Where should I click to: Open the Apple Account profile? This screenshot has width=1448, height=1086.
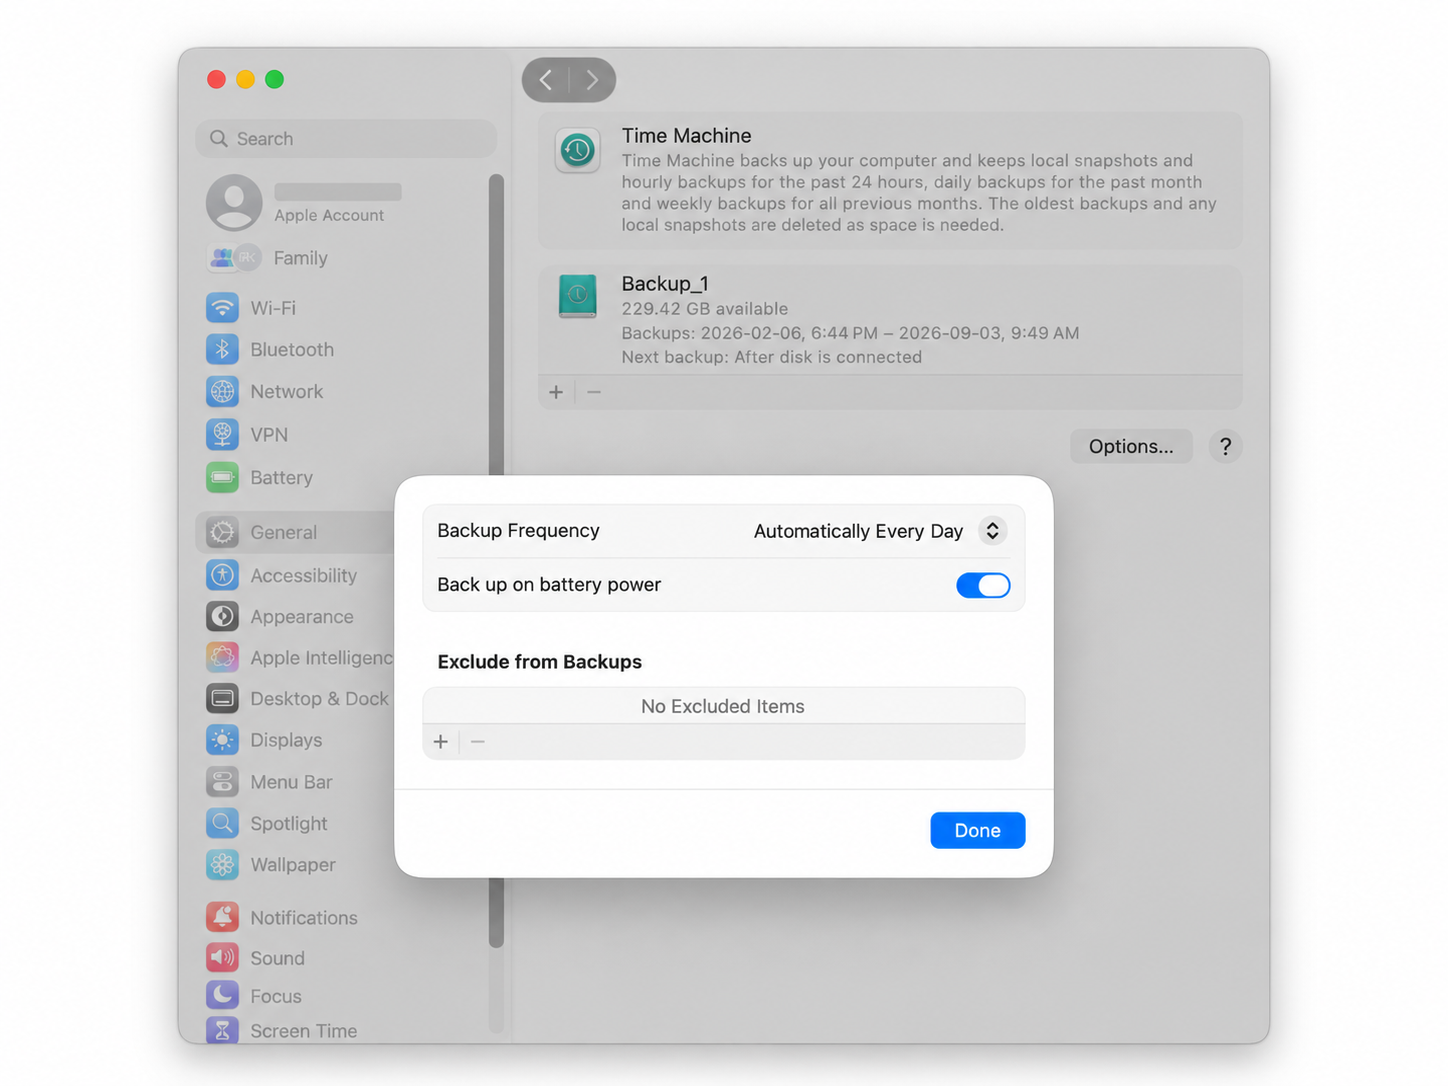coord(304,202)
